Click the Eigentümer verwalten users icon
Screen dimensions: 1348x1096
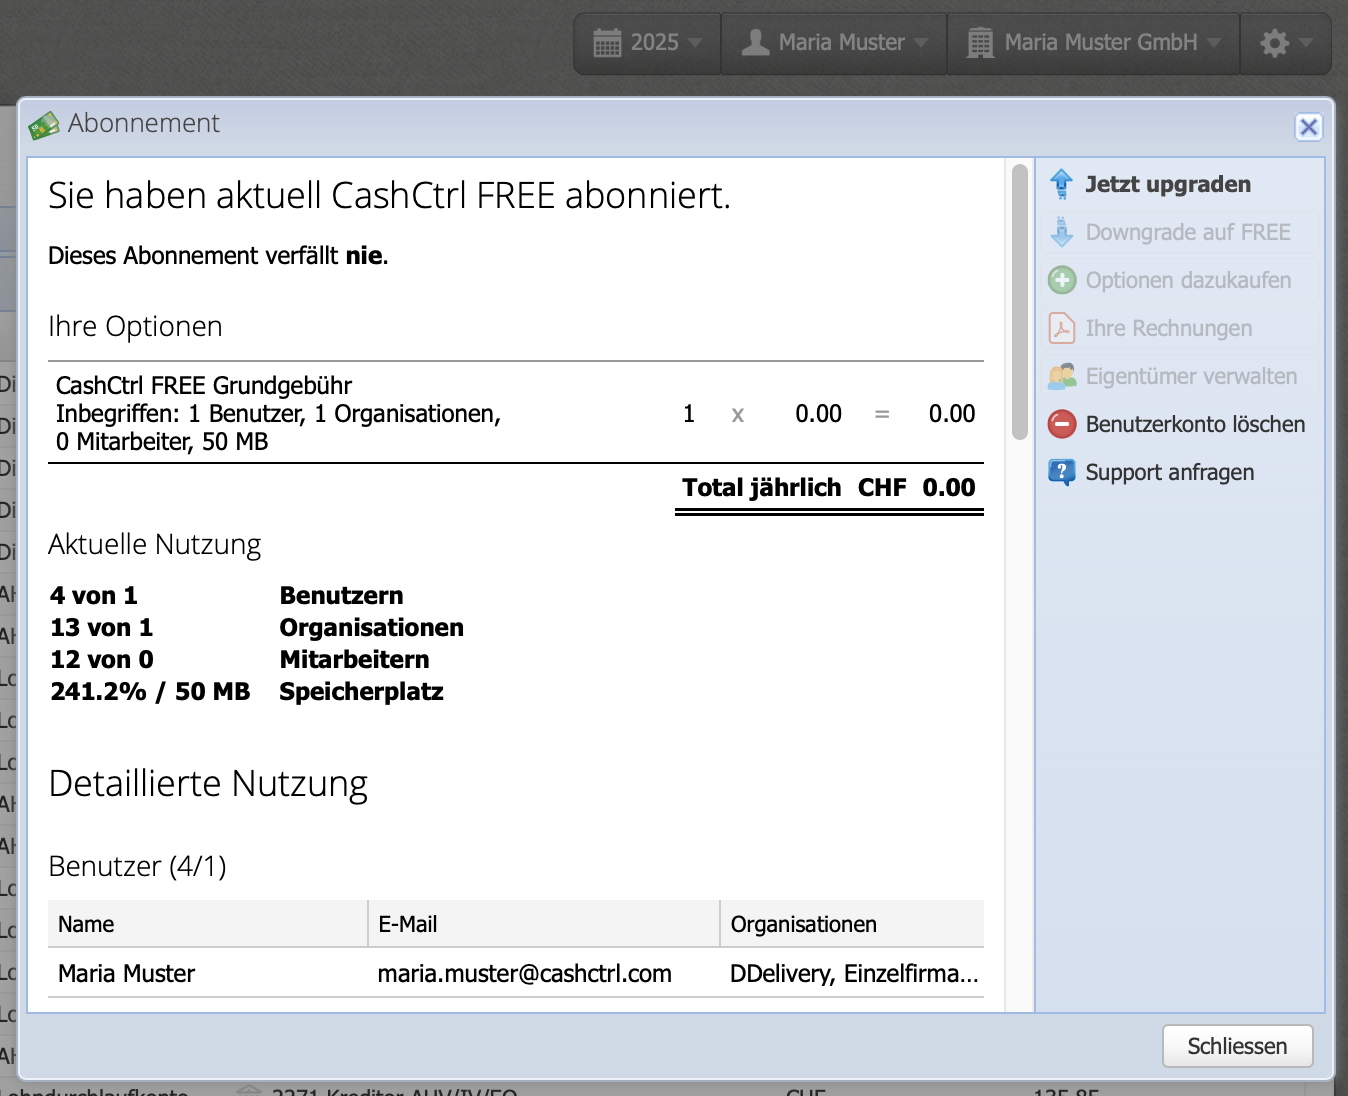[x=1061, y=376]
